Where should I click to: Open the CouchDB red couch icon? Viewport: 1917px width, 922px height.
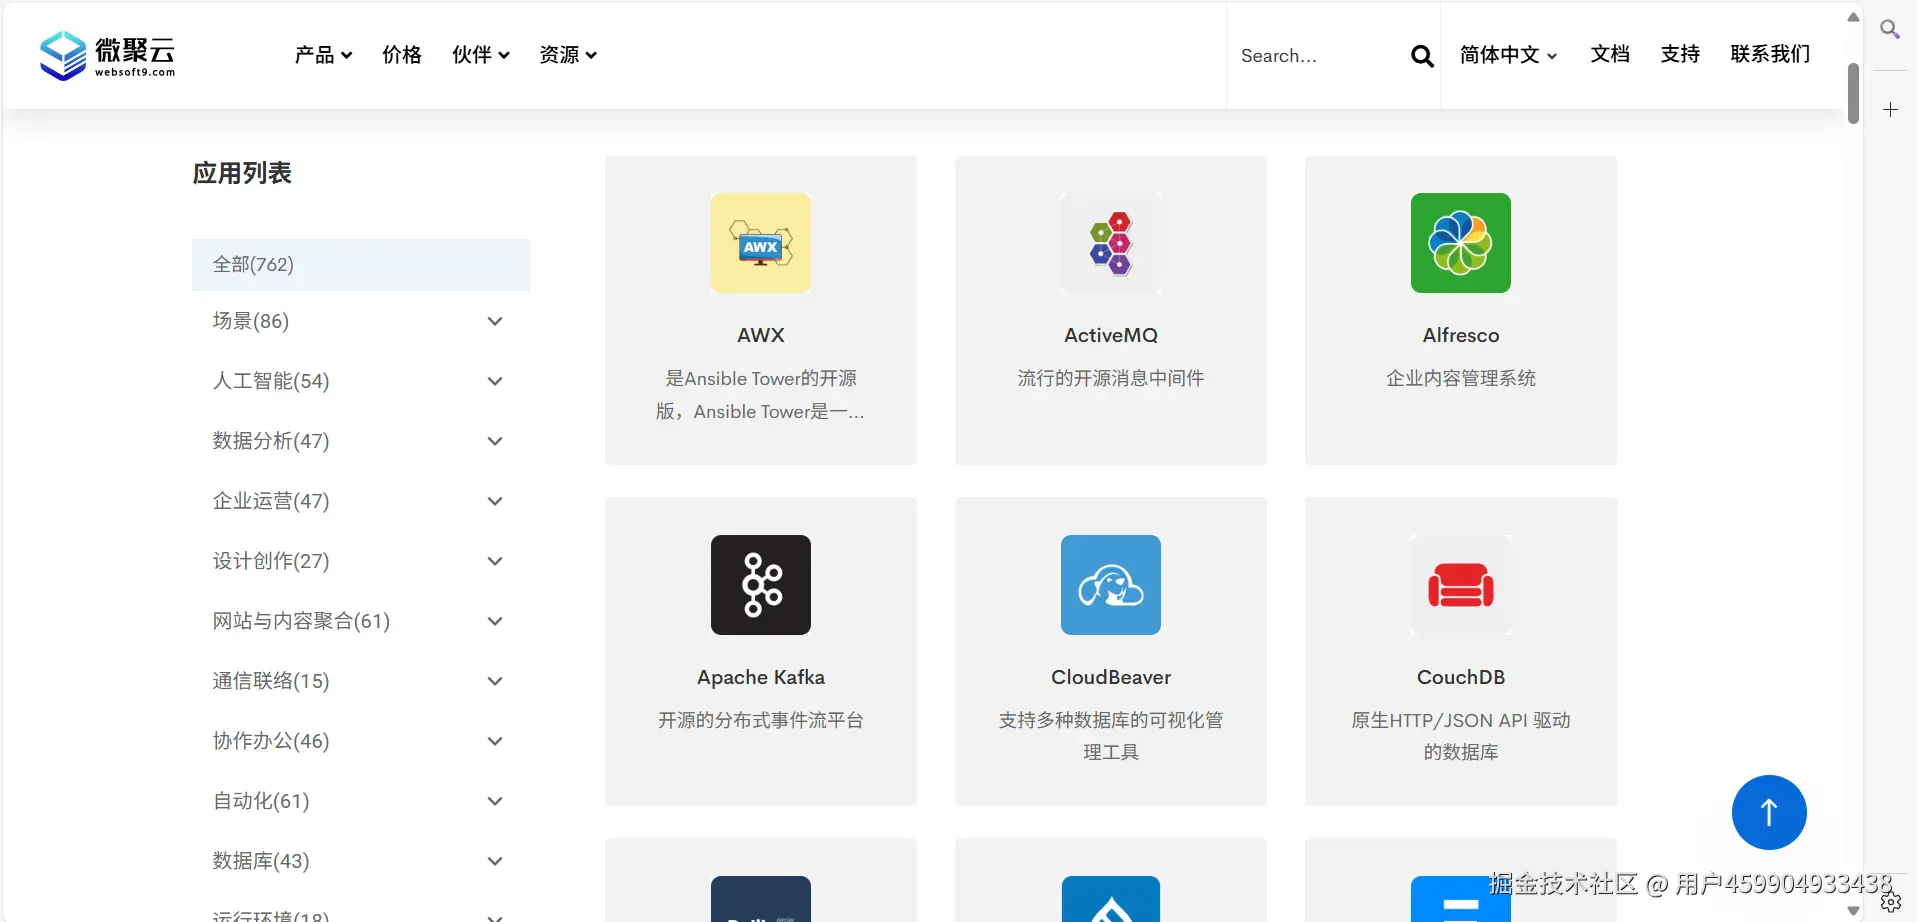click(x=1461, y=585)
